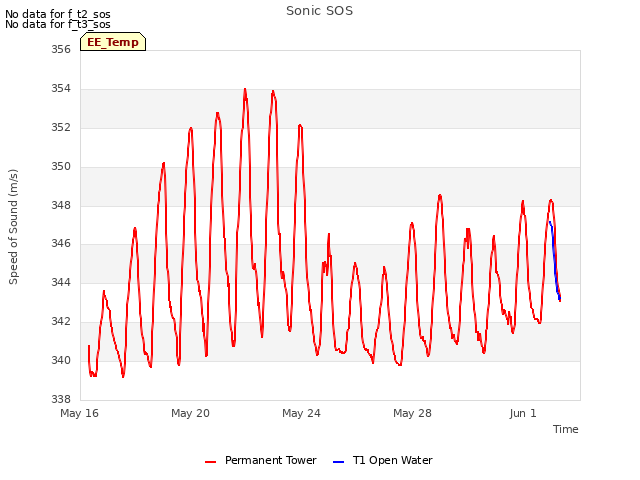The image size is (640, 480).
Task: Click the 350 y-axis tick label
Action: click(61, 167)
